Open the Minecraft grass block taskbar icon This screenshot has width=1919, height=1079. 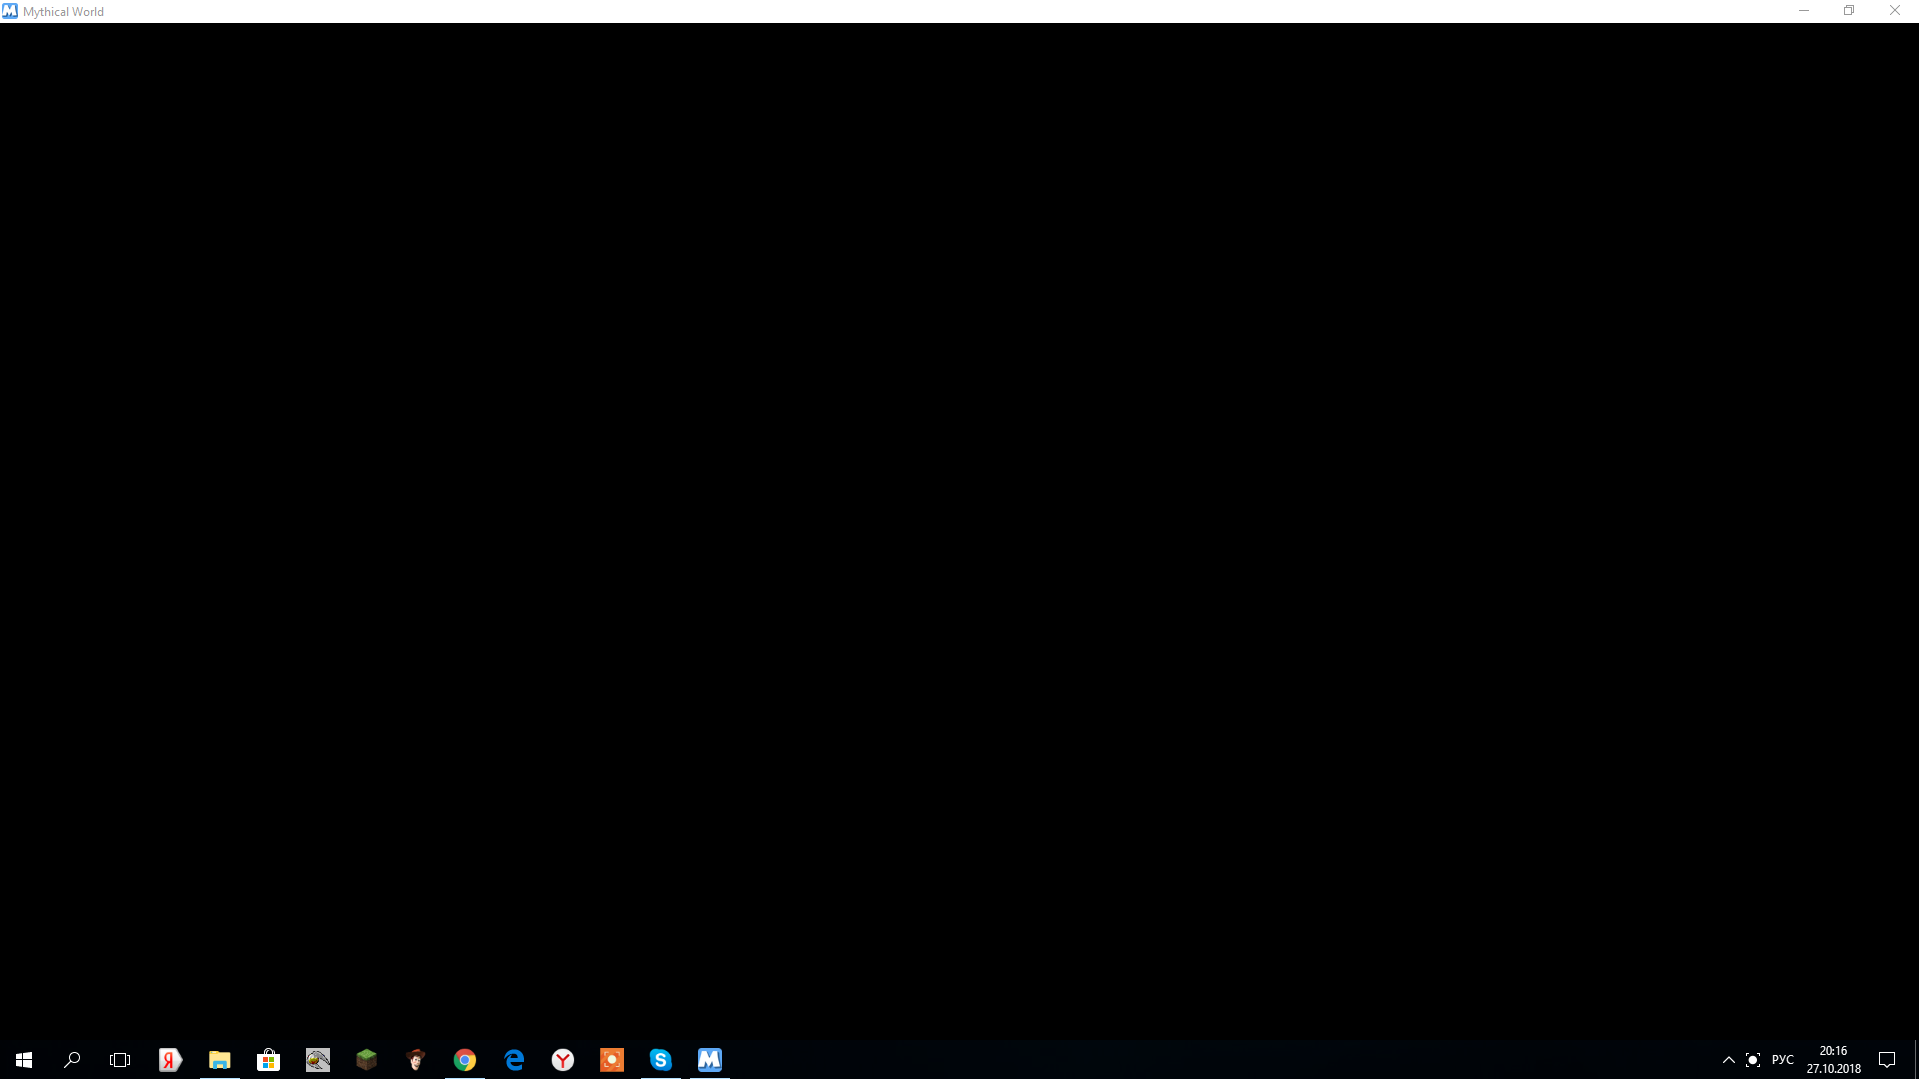point(366,1060)
